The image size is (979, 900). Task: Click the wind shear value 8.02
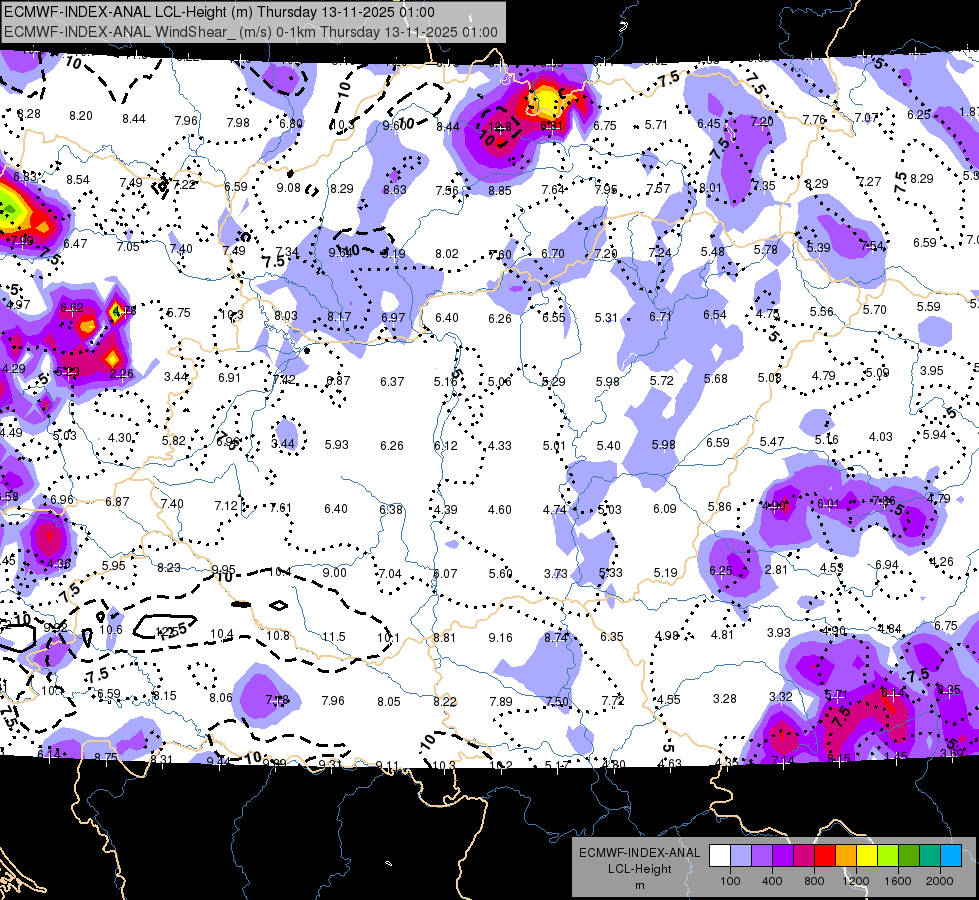pyautogui.click(x=447, y=254)
